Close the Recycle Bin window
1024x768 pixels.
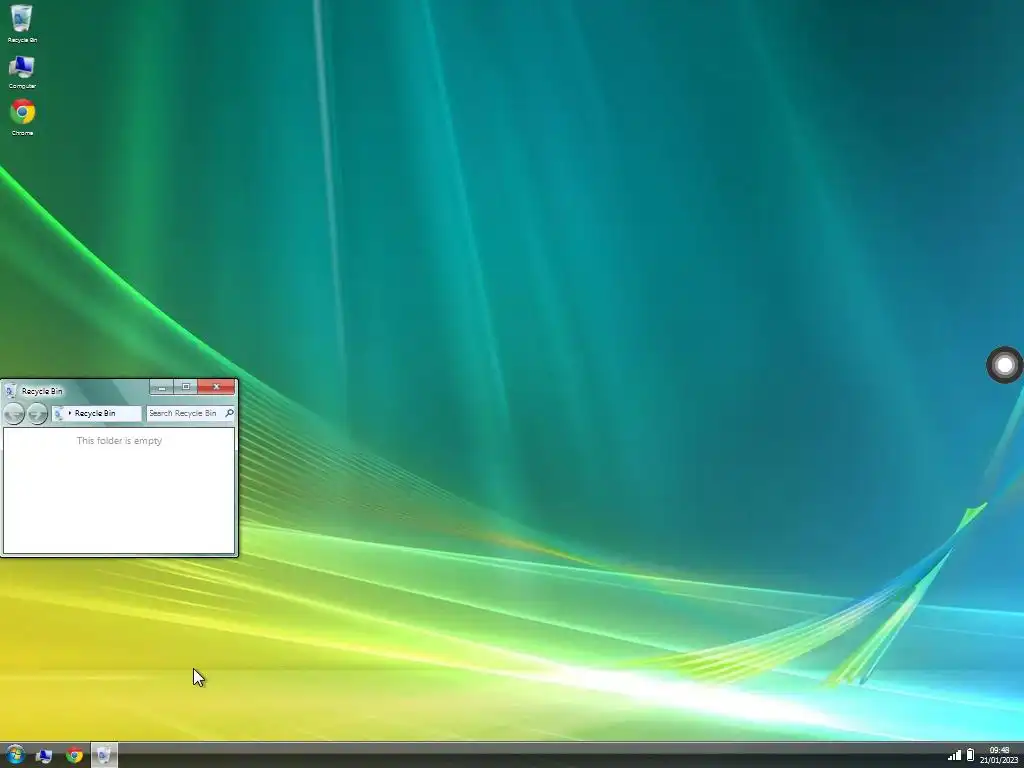tap(216, 387)
